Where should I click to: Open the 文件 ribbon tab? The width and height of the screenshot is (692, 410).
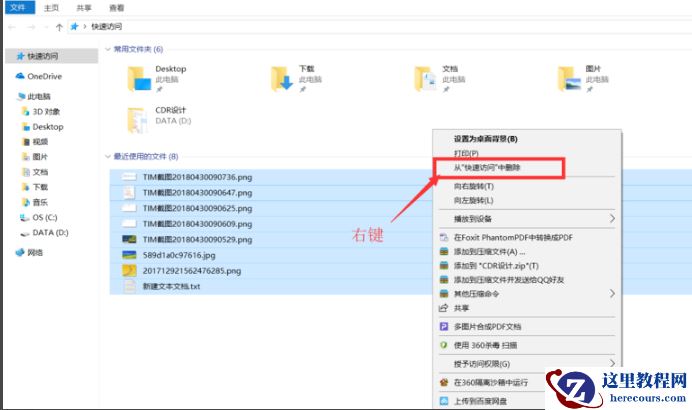19,7
